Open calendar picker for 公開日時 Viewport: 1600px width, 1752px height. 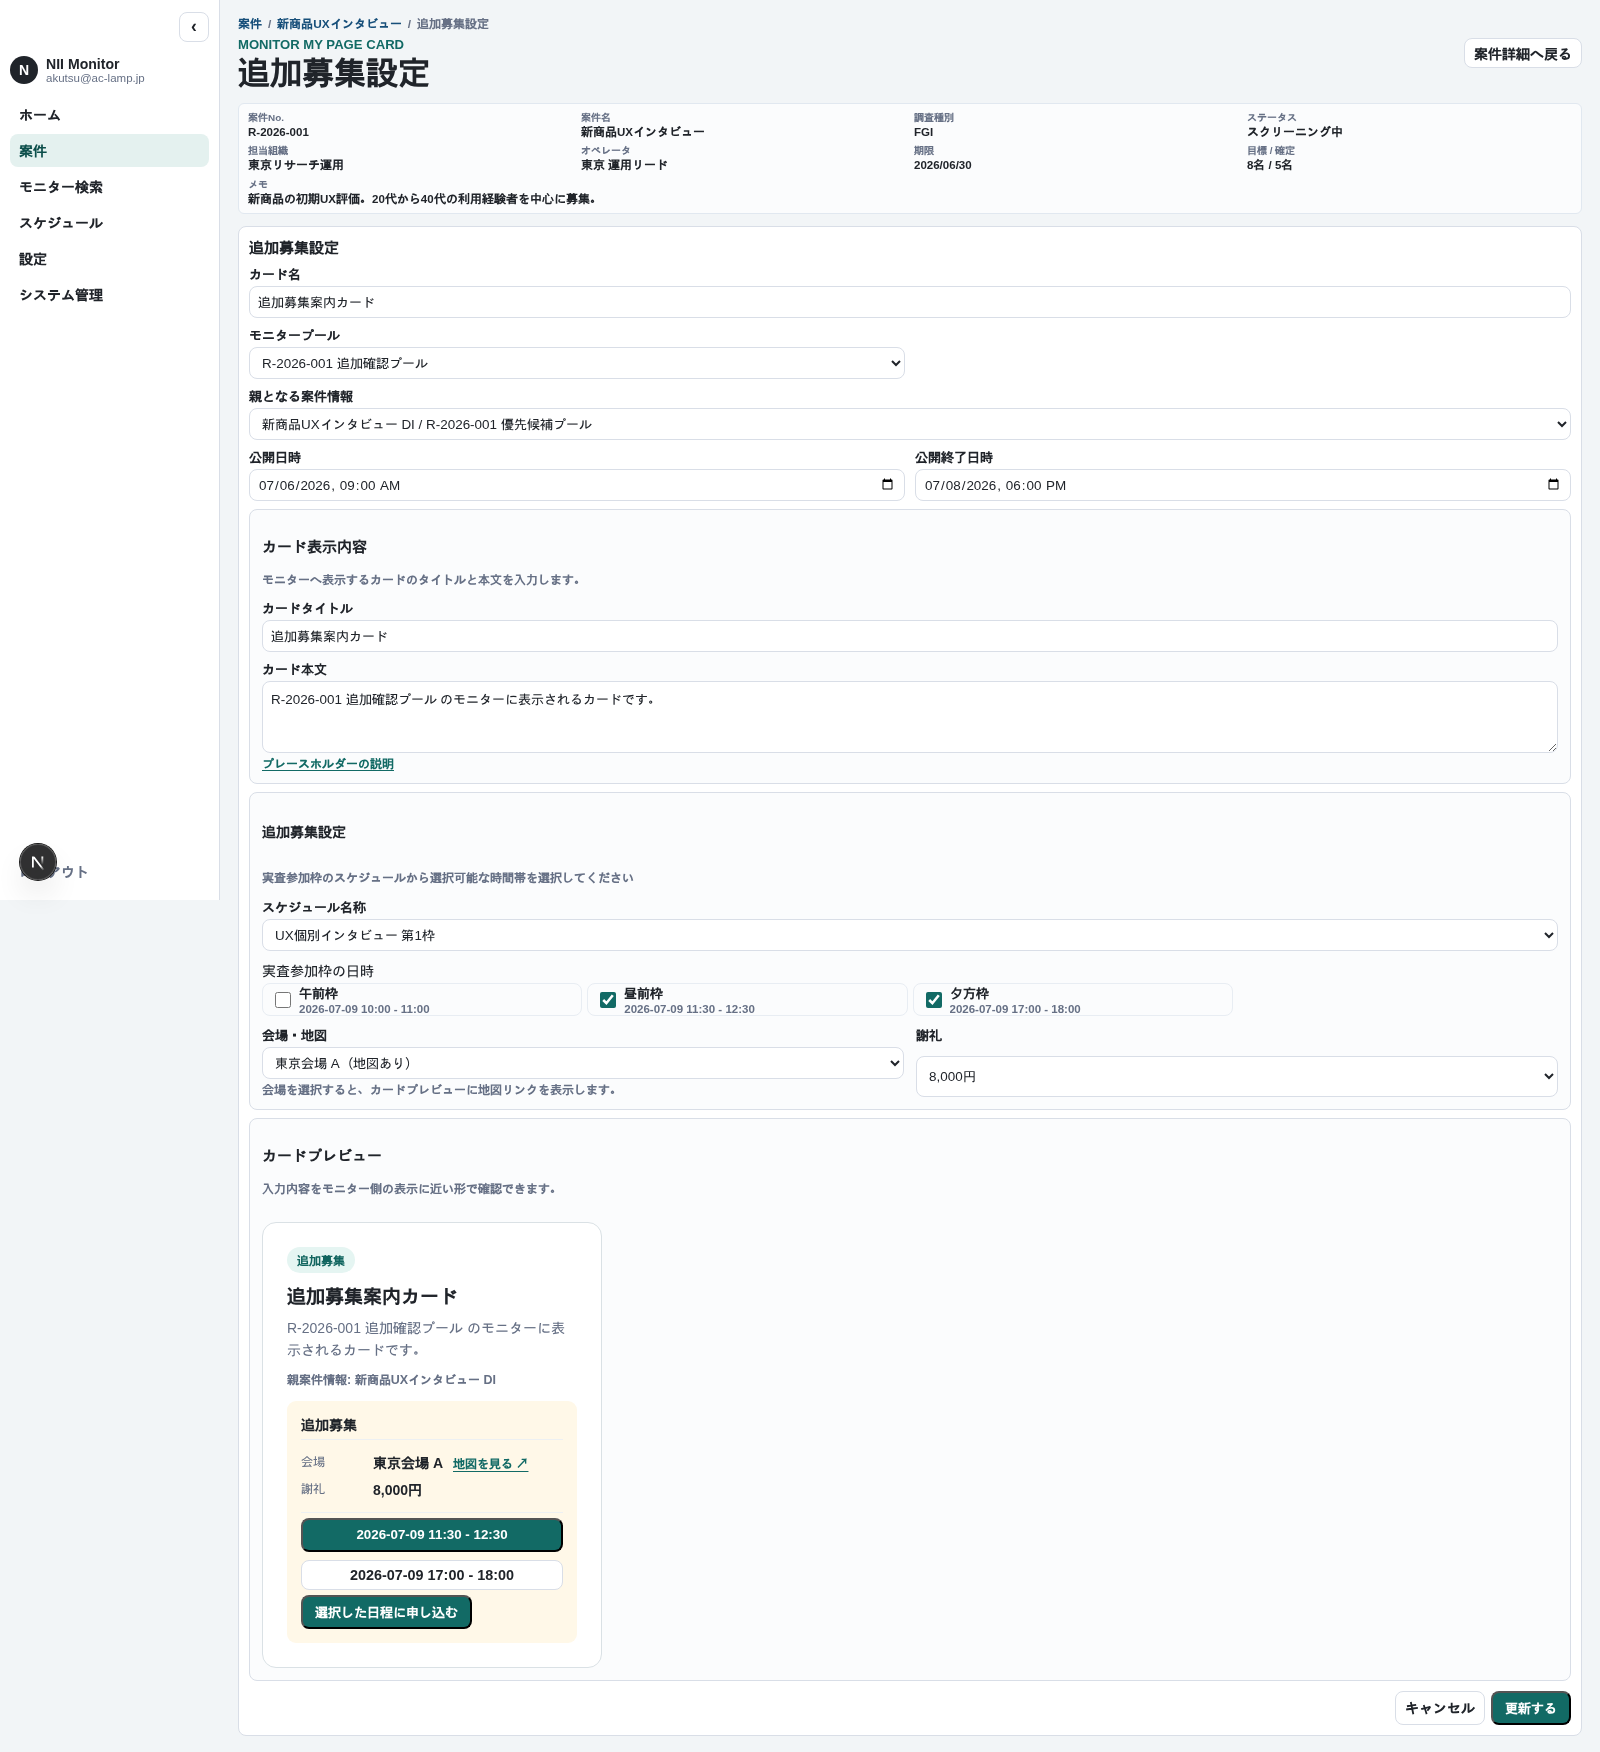[887, 485]
